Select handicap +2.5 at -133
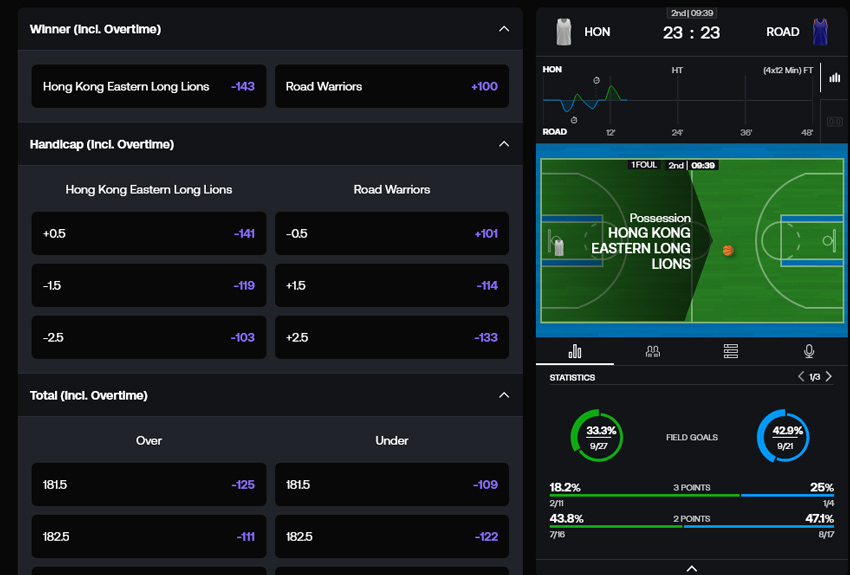 coord(392,338)
